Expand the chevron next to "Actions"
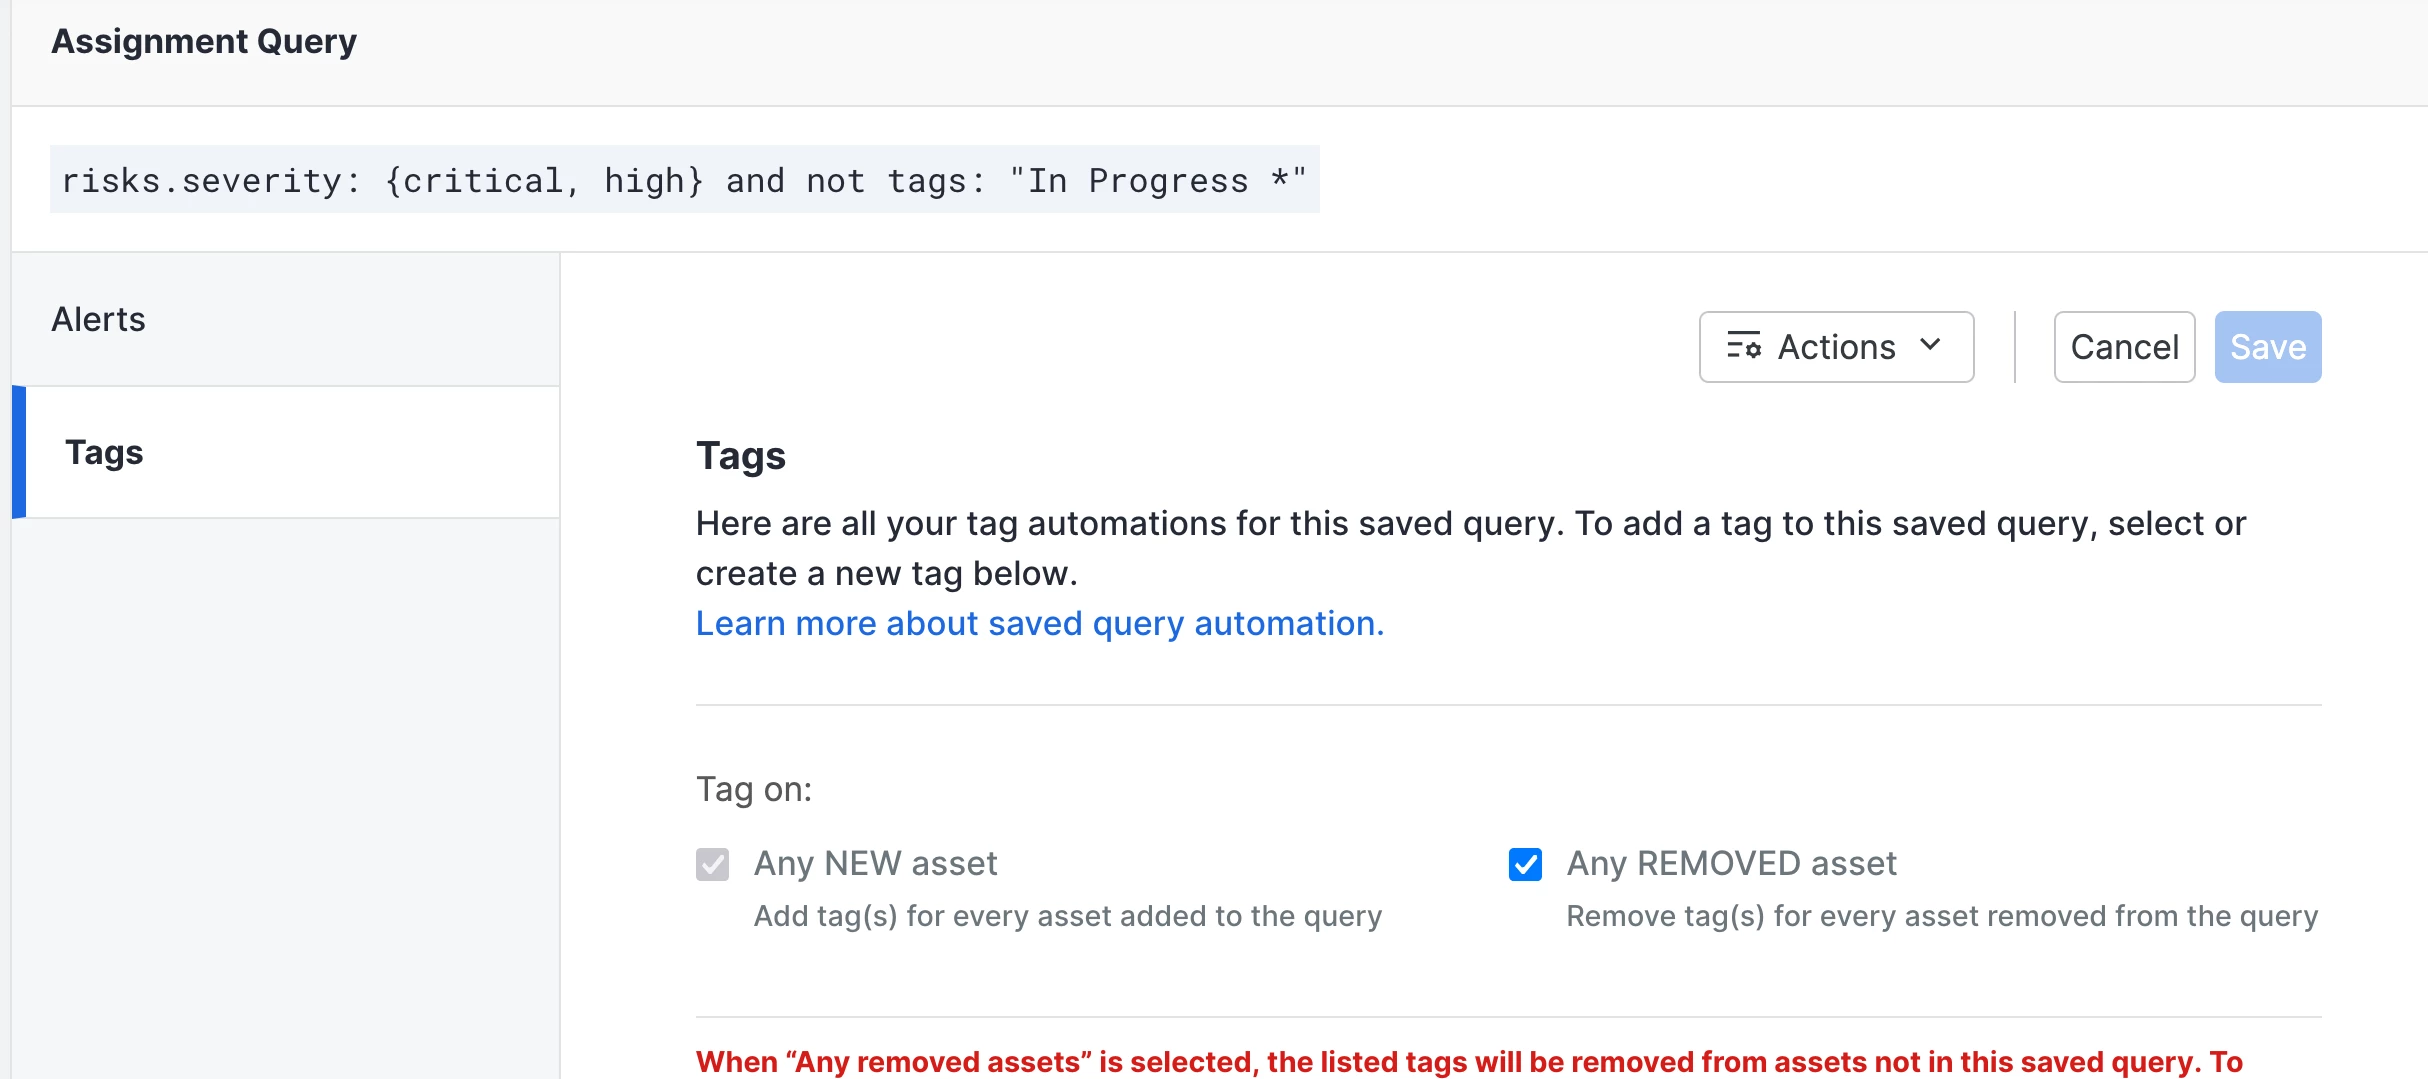 (1930, 346)
